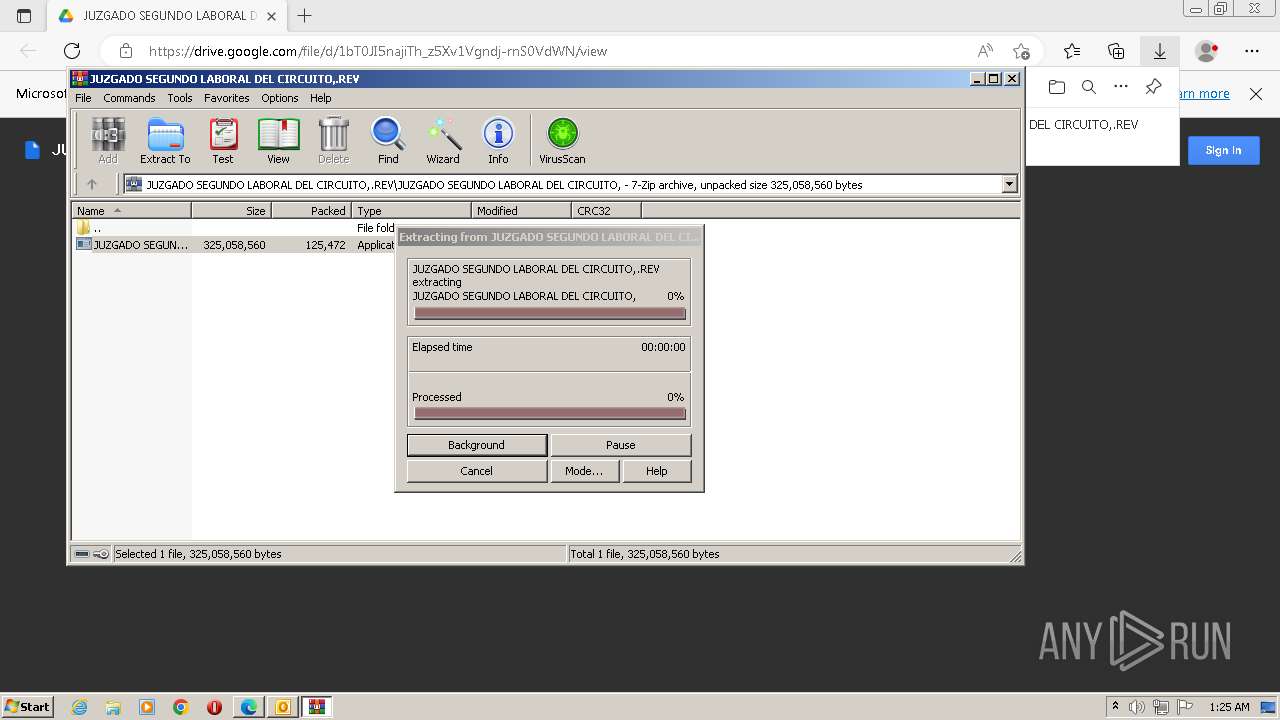Run the VirusScan bug icon

[x=562, y=140]
